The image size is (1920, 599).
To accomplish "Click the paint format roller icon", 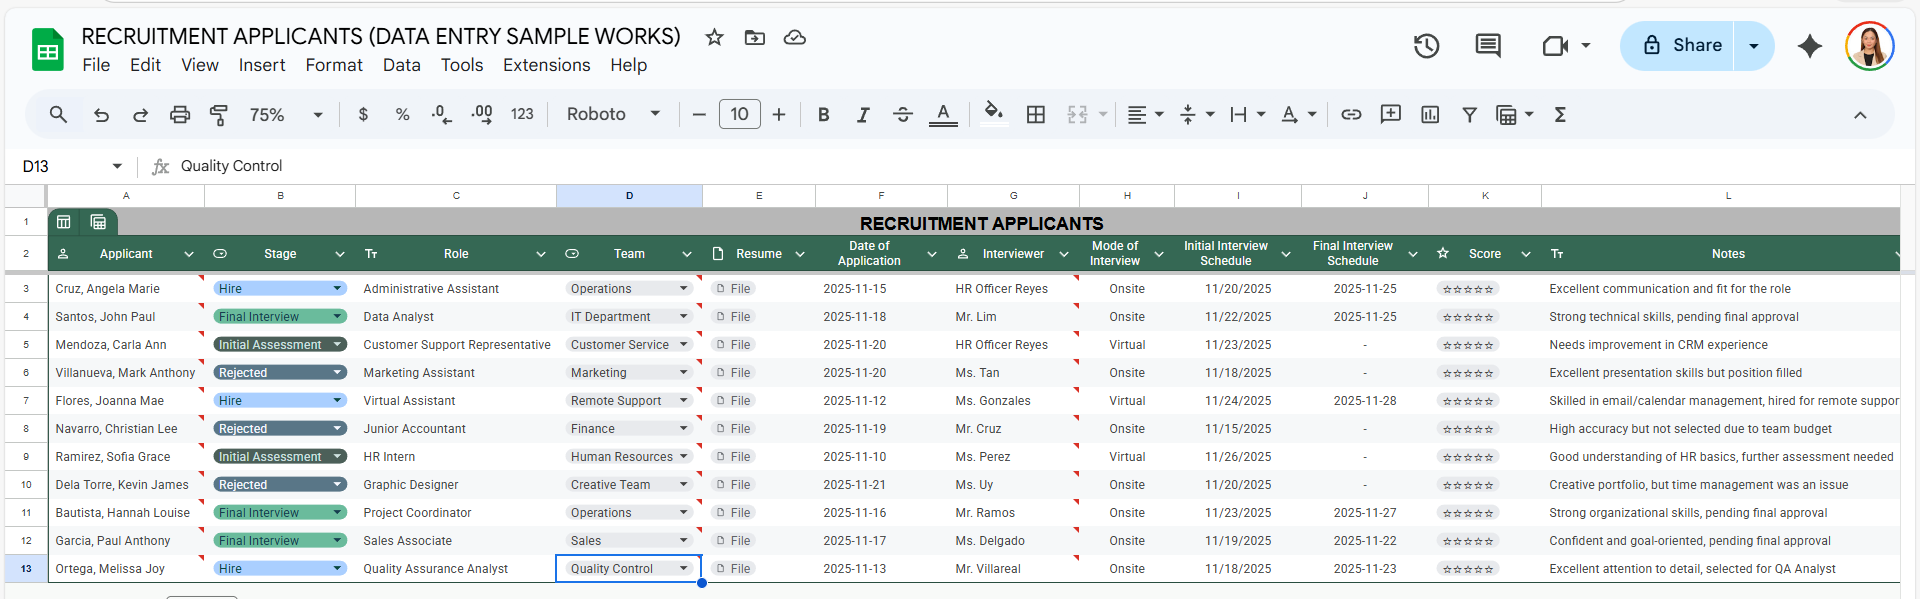I will pyautogui.click(x=218, y=115).
